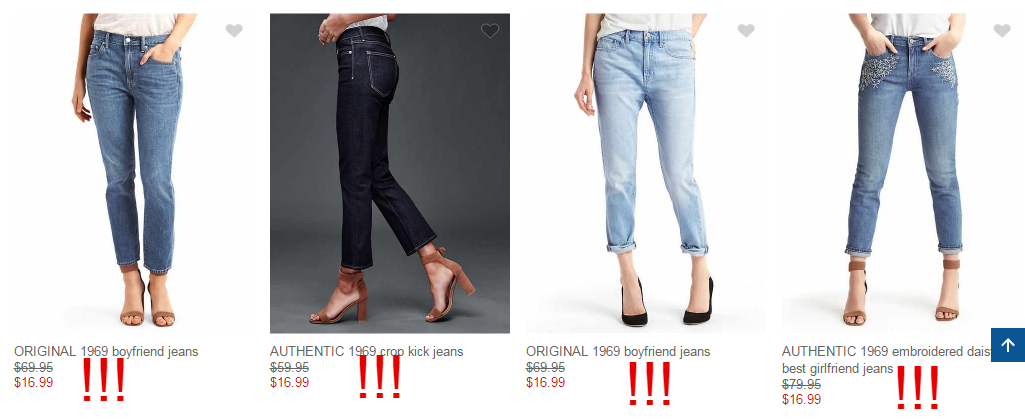
Task: Click ORIGINAL 1969 boyfriend jeans title under light-wash pair
Action: pos(618,352)
